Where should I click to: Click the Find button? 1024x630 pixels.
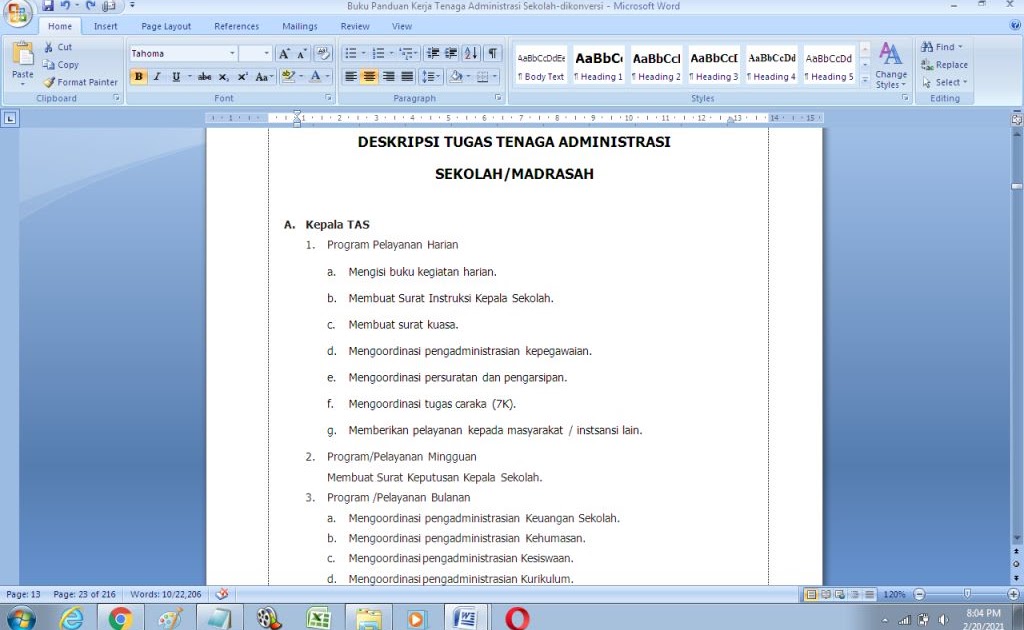coord(941,47)
